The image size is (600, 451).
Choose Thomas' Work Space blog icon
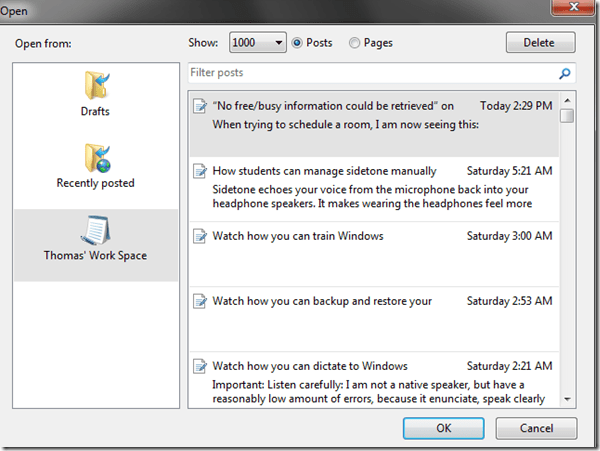click(96, 229)
